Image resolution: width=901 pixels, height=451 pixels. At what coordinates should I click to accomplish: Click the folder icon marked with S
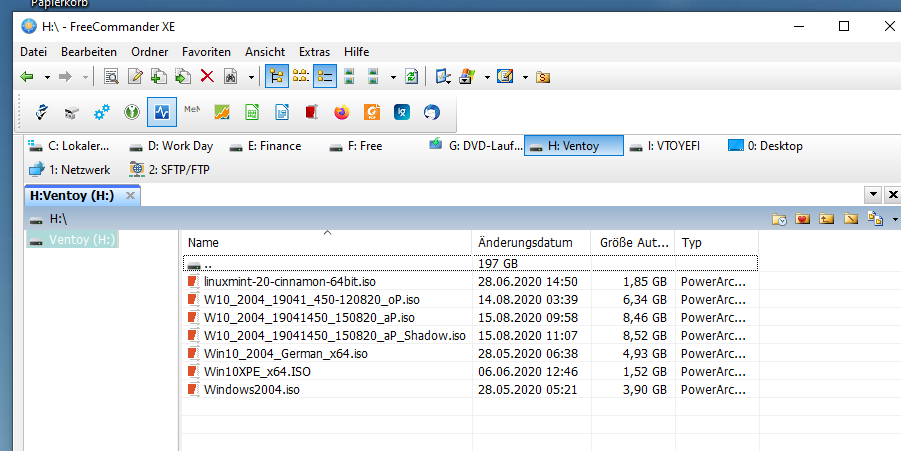[543, 77]
